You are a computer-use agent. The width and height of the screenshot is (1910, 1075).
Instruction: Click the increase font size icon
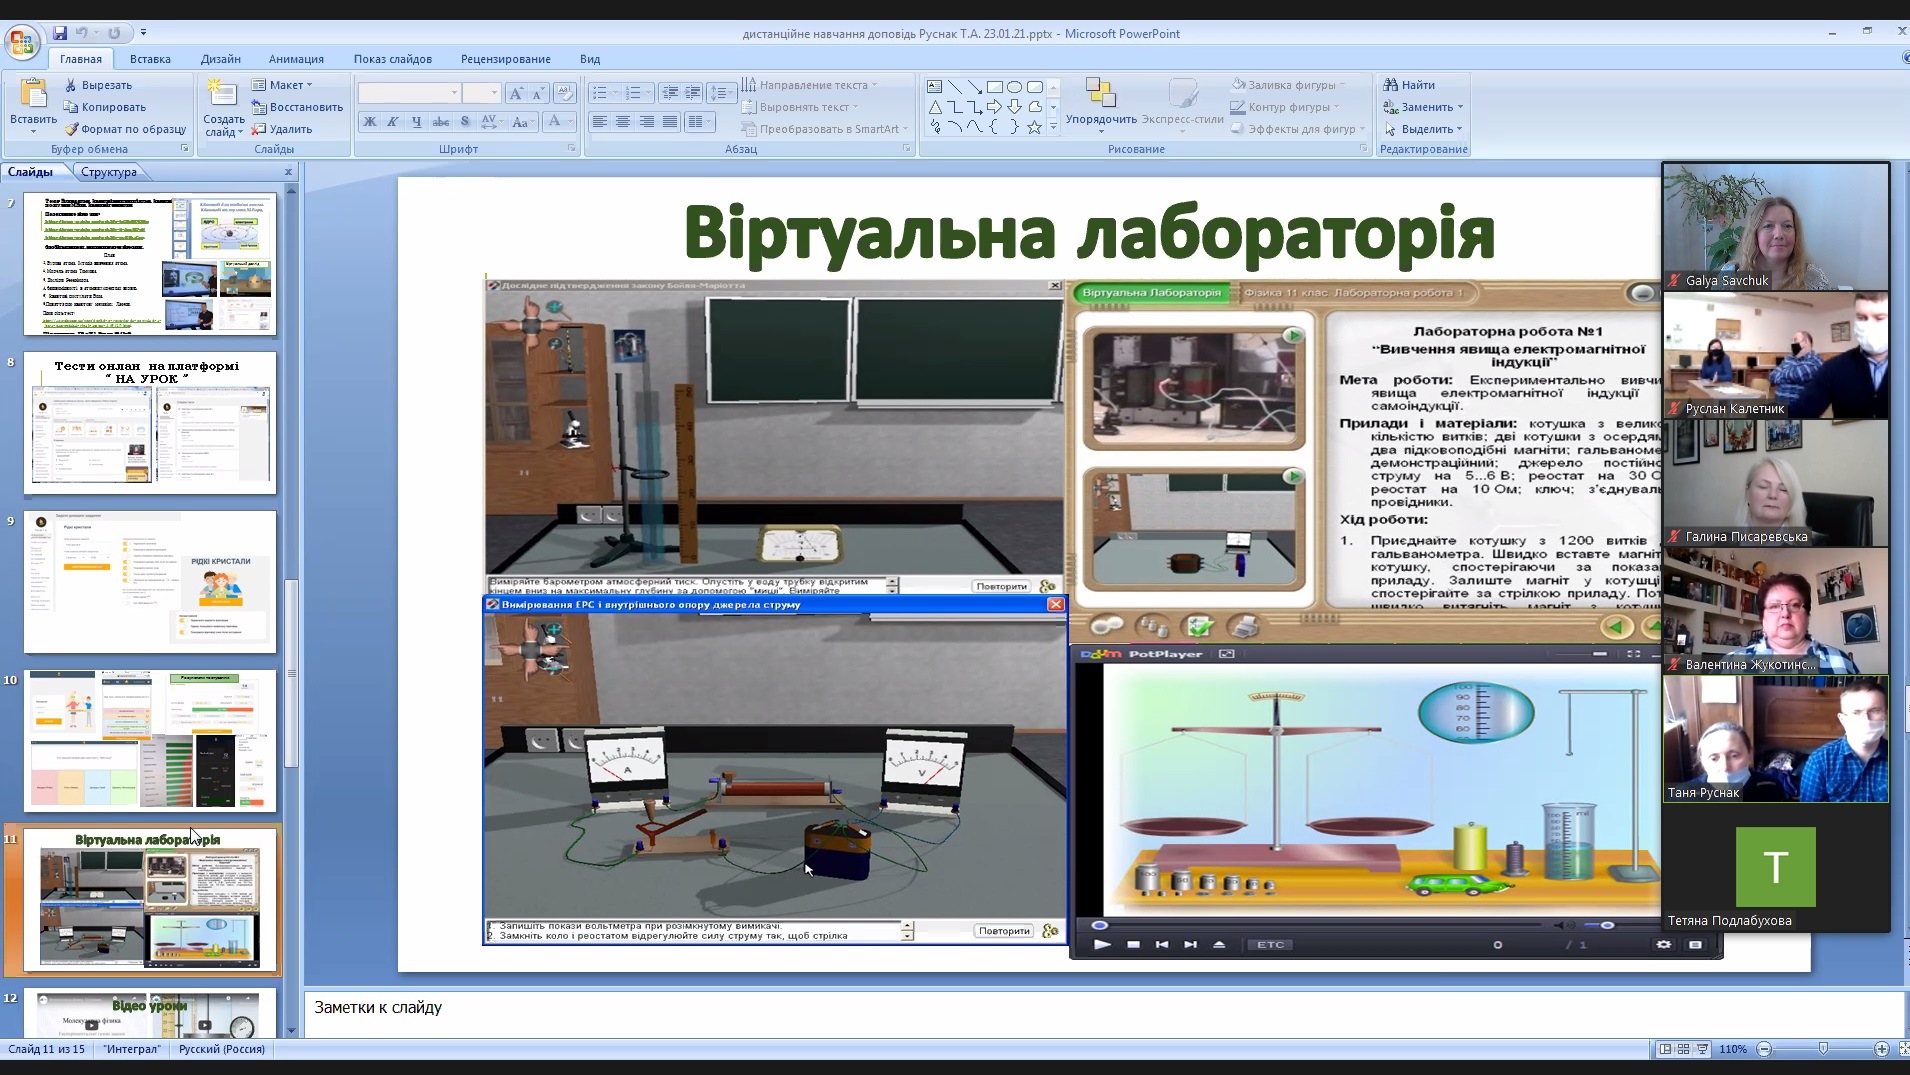pyautogui.click(x=516, y=93)
